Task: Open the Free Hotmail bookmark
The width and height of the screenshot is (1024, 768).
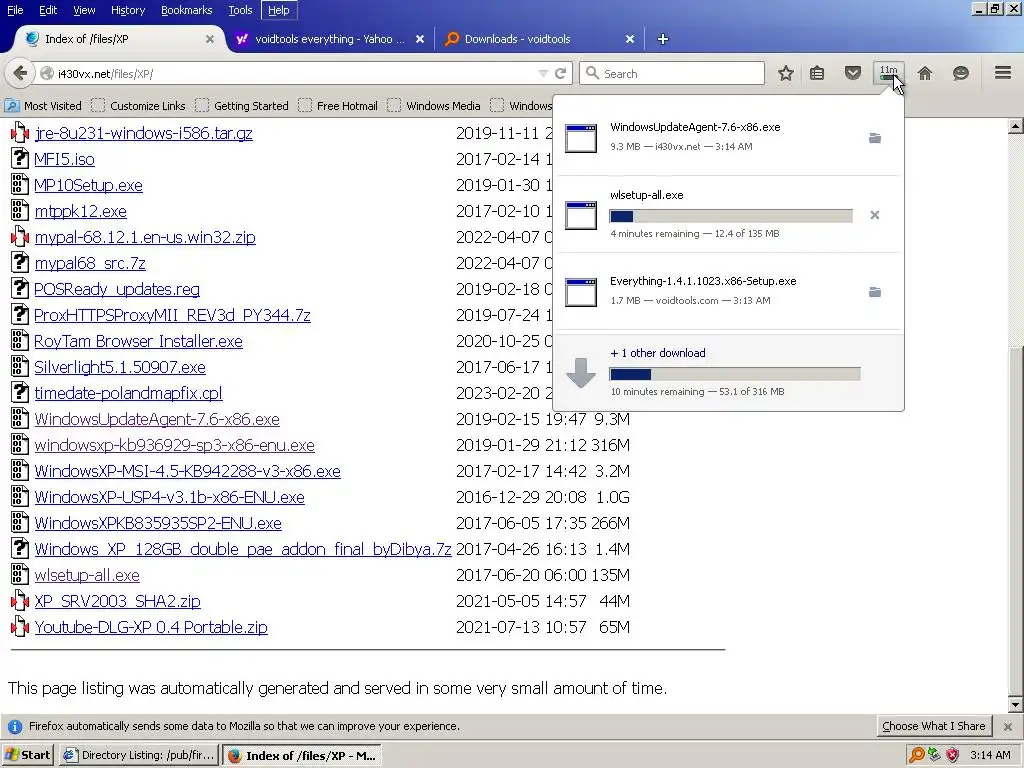Action: click(338, 105)
